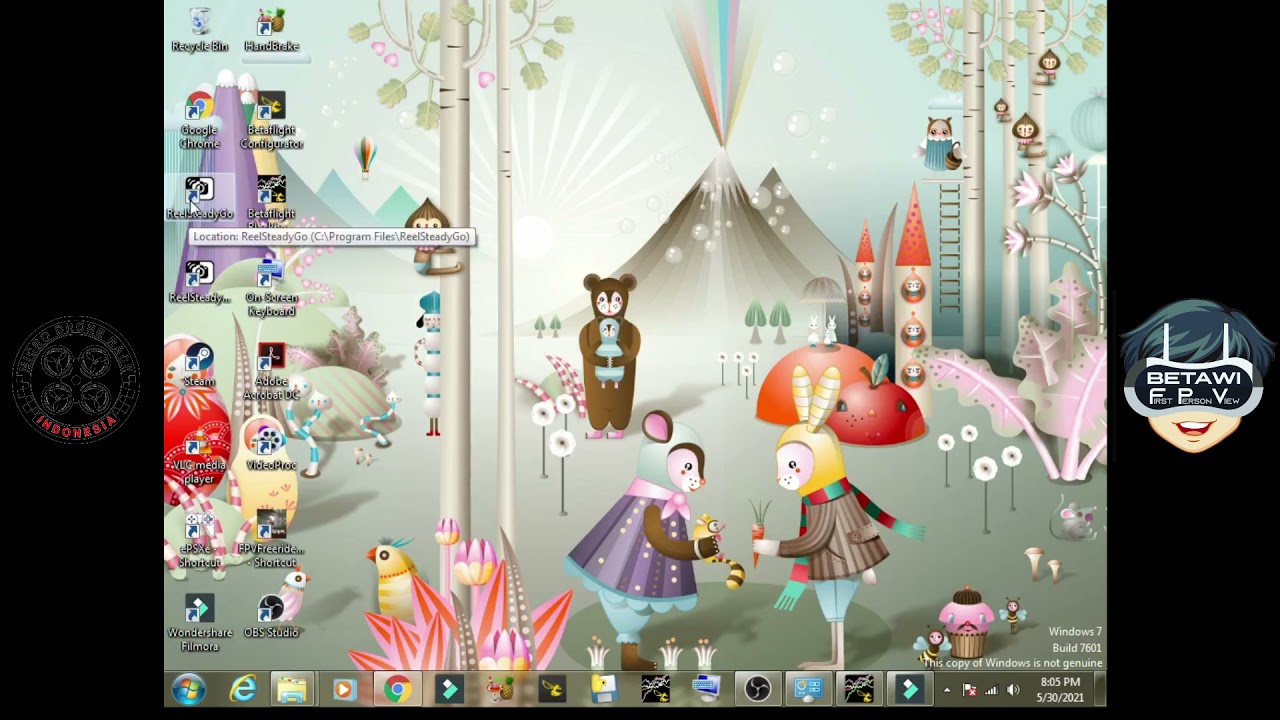The height and width of the screenshot is (720, 1280).
Task: Launch the HandBrake desktop shortcut
Action: pyautogui.click(x=271, y=31)
